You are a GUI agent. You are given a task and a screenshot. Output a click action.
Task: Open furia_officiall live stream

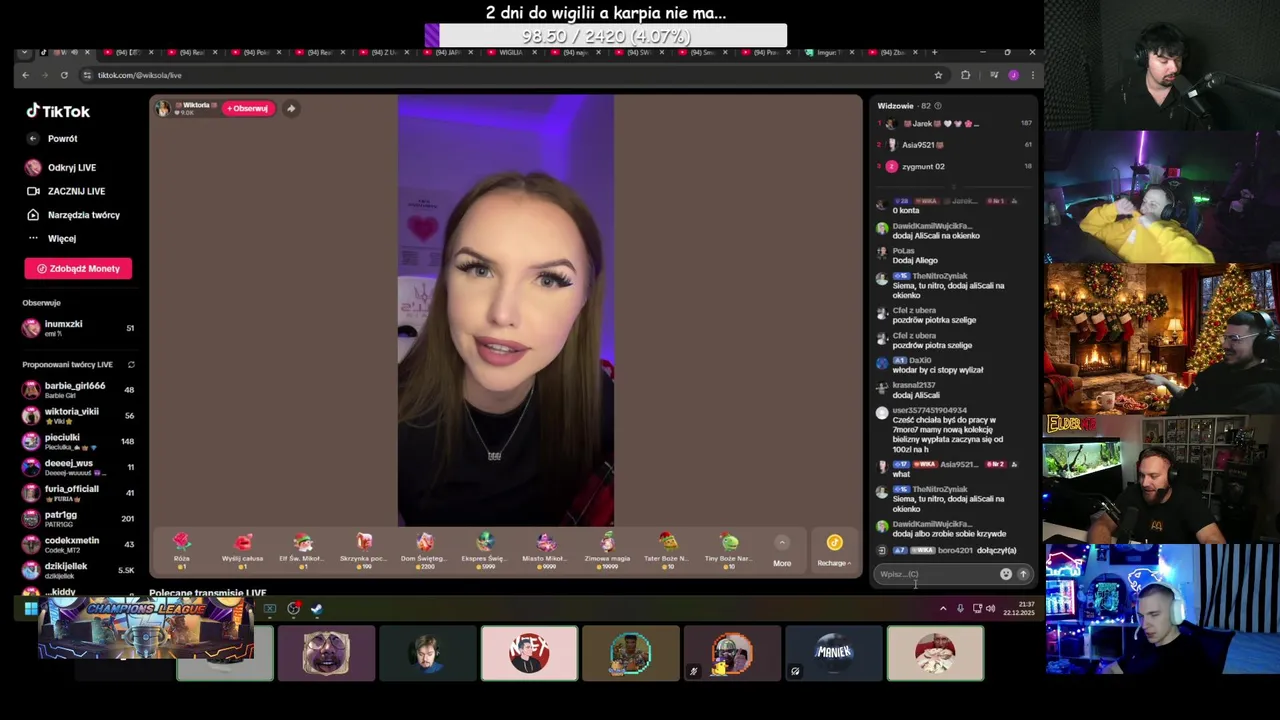78,493
